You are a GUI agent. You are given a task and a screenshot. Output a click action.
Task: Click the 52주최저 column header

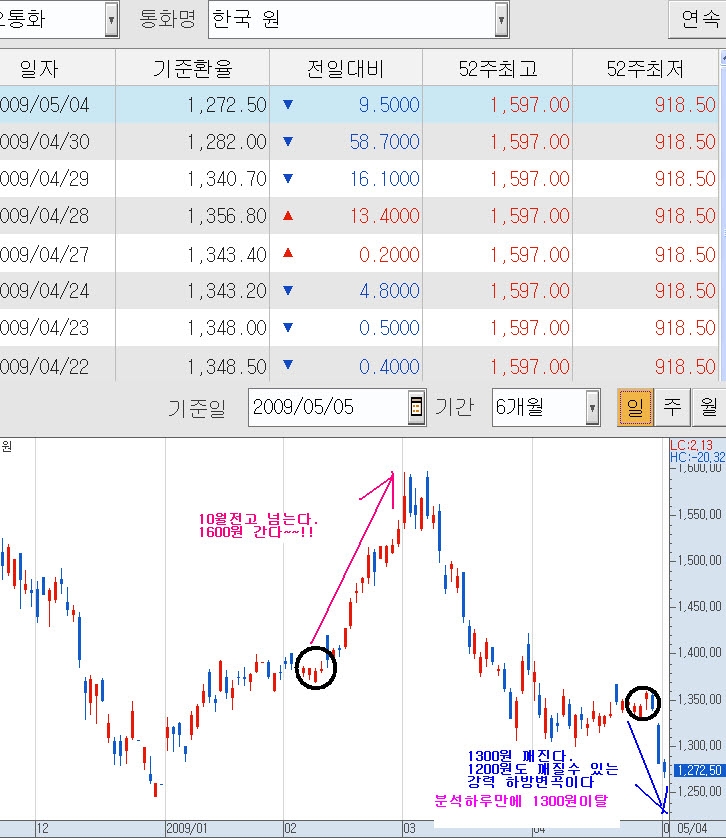tap(646, 68)
